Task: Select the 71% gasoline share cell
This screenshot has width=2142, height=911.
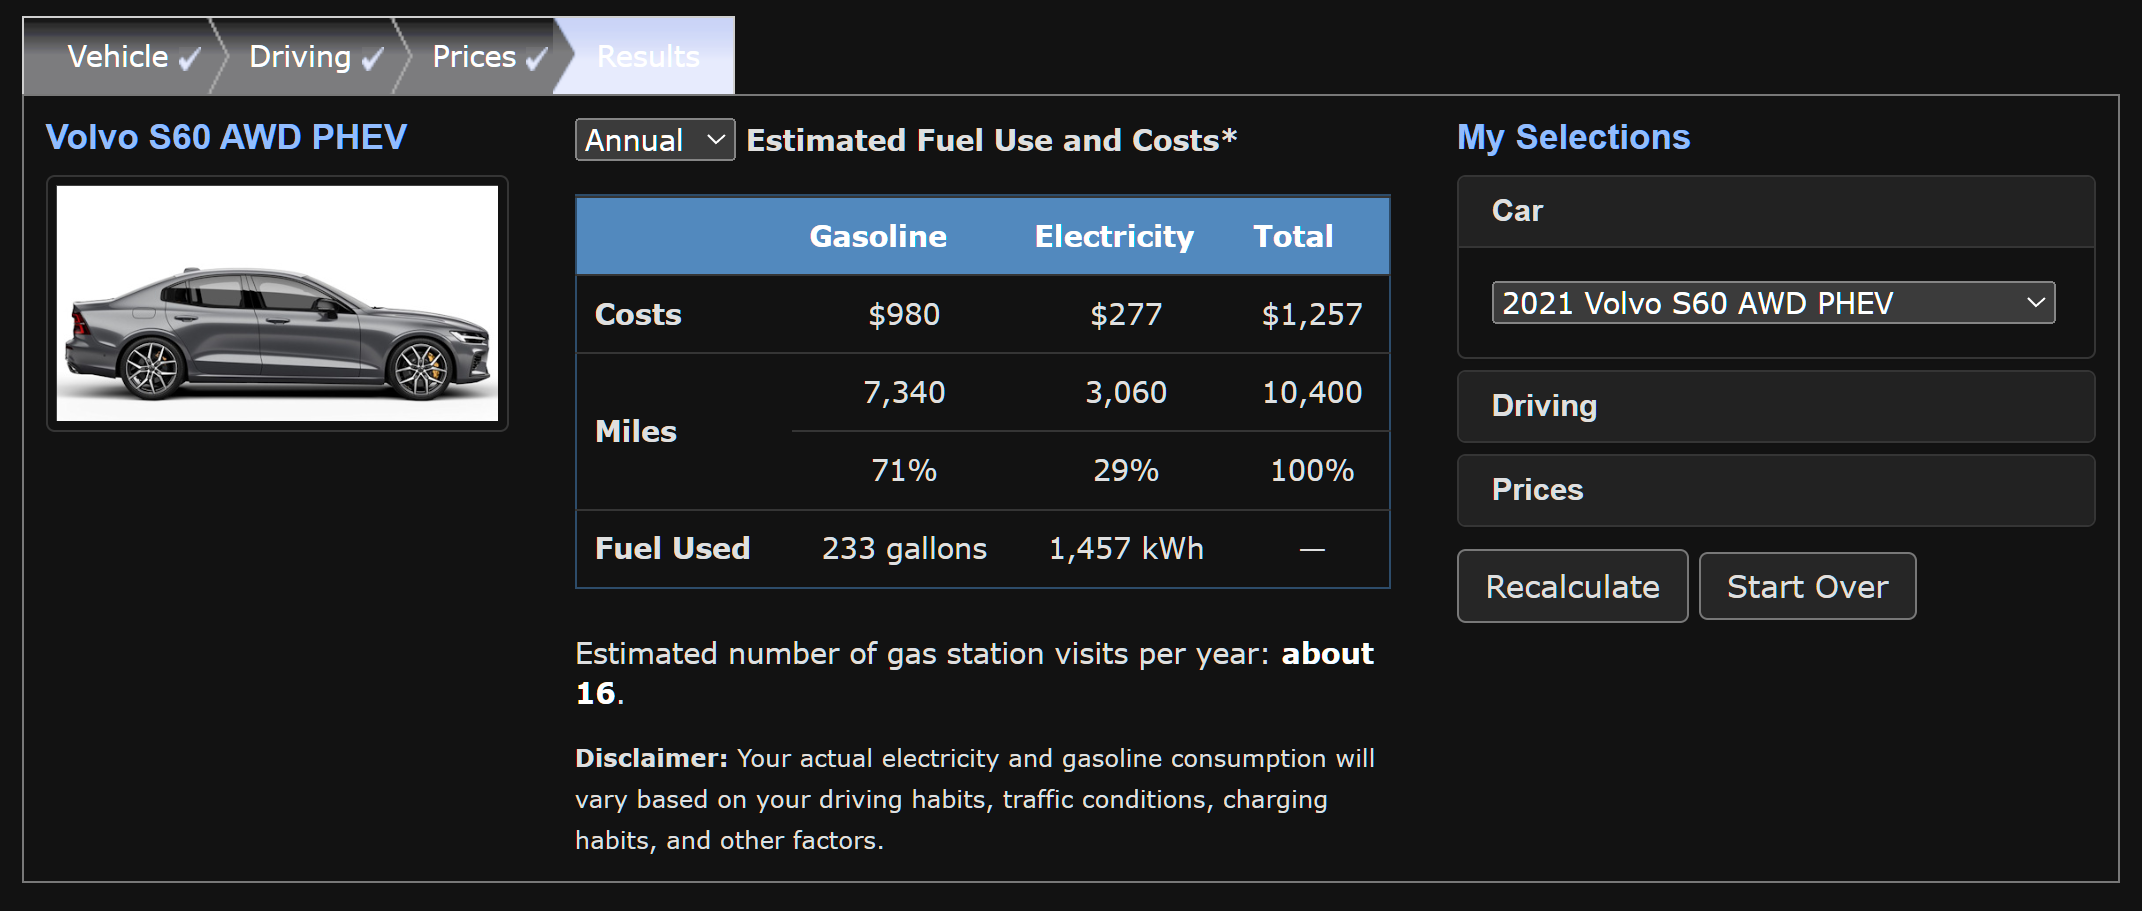Action: [904, 470]
